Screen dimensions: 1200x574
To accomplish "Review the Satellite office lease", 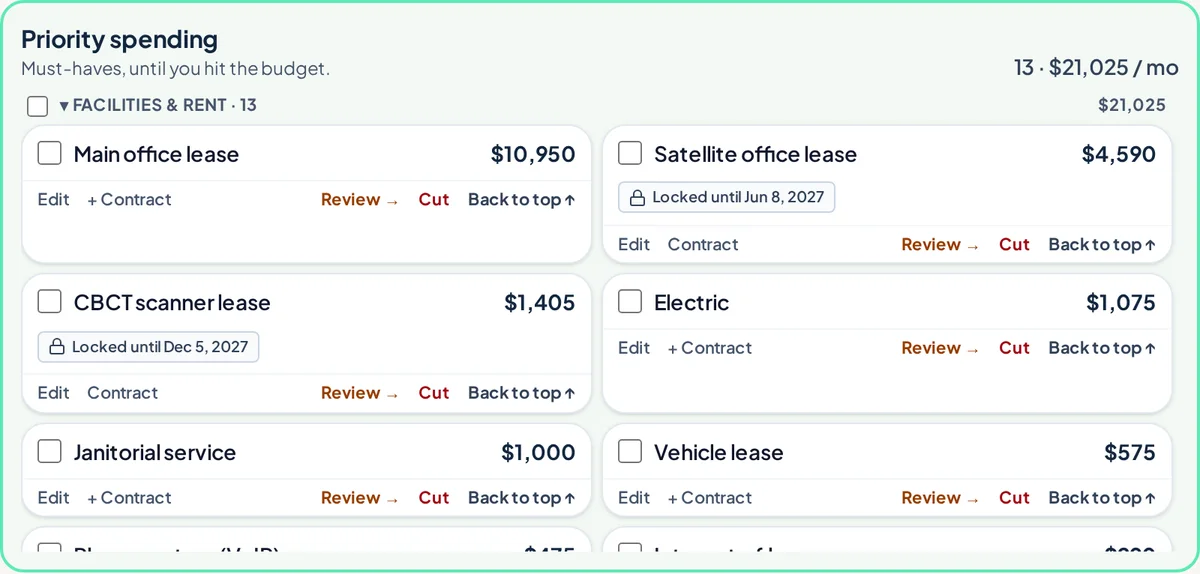I will click(940, 244).
